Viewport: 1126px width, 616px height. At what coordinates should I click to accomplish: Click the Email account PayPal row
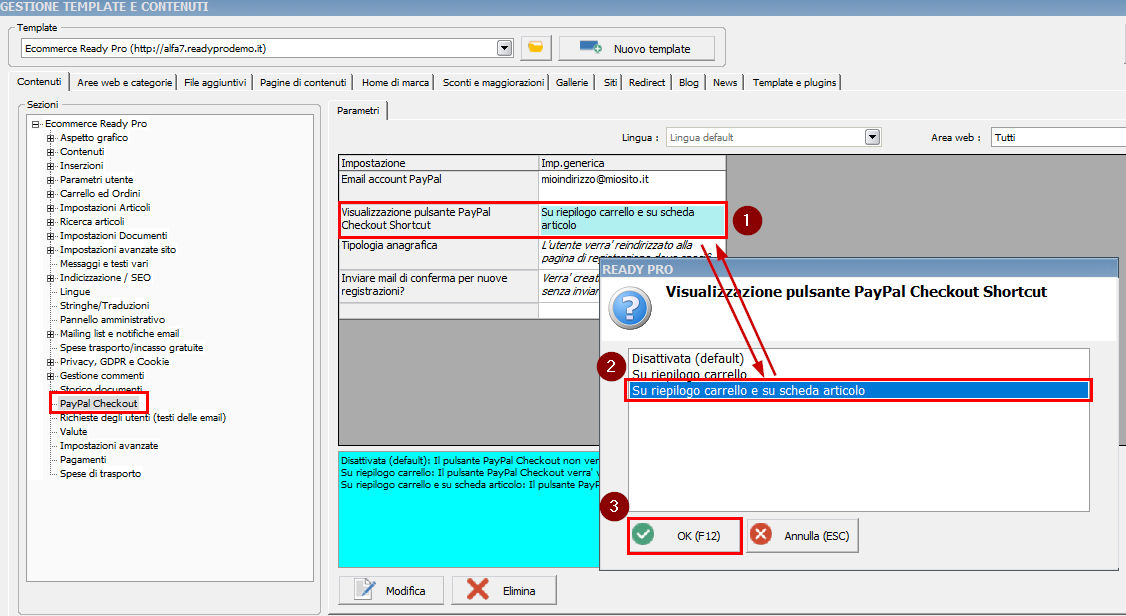point(532,187)
